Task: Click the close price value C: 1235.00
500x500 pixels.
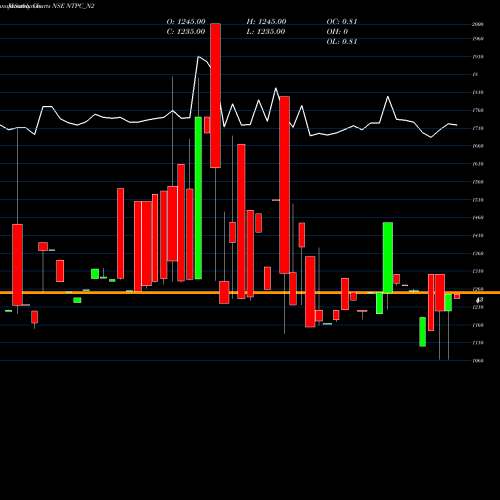Action: pyautogui.click(x=186, y=31)
